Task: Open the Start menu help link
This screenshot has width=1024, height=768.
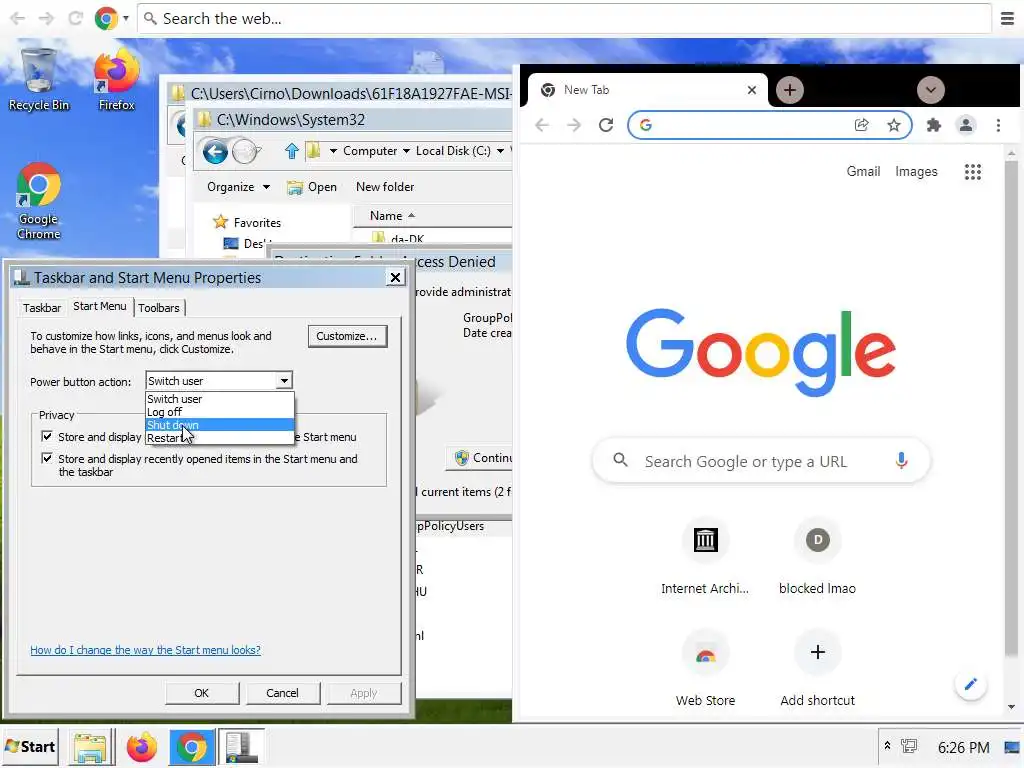Action: 145,650
